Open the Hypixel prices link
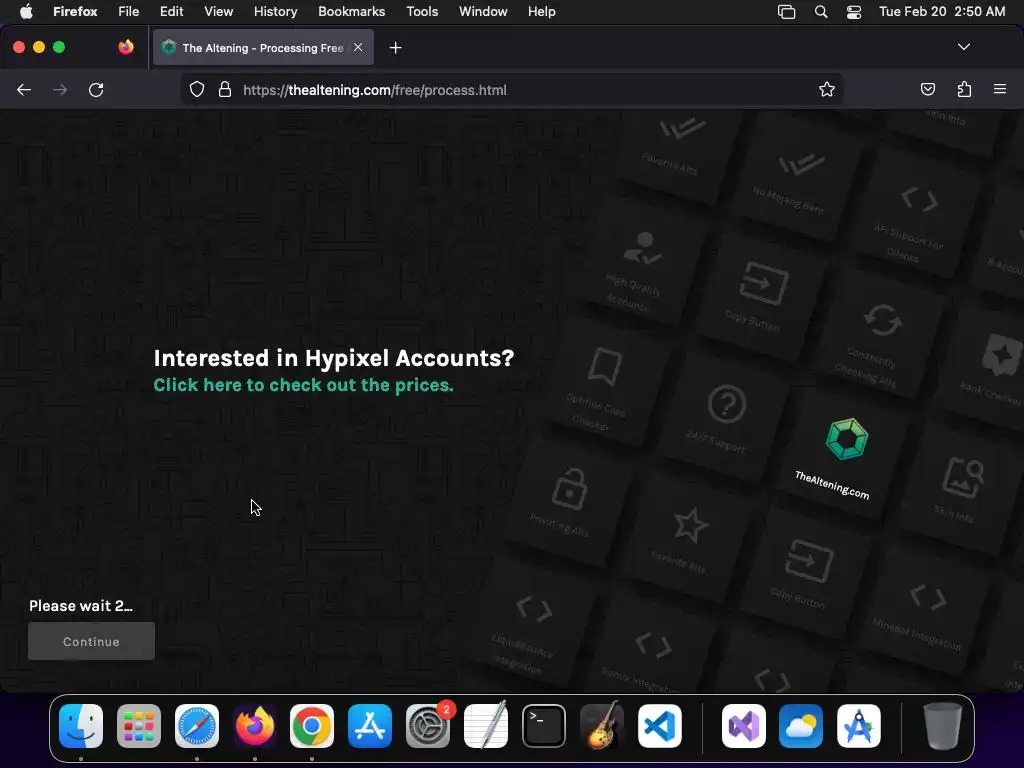 (x=303, y=385)
